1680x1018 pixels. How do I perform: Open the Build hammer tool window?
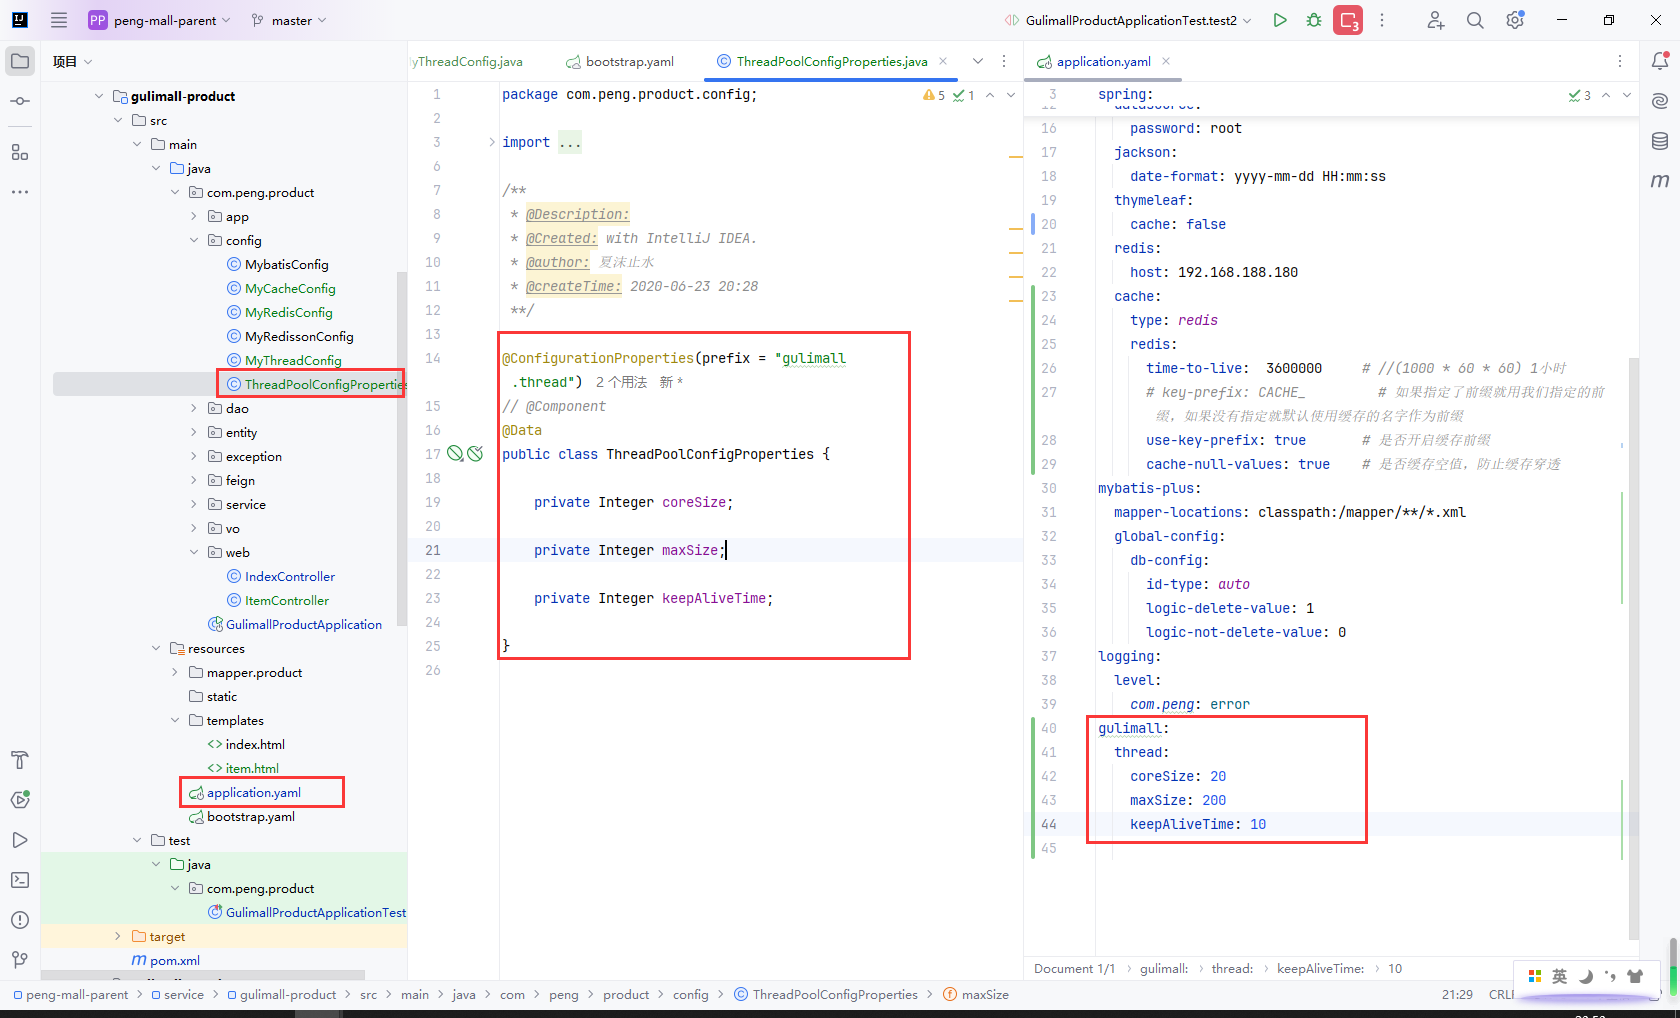tap(20, 760)
